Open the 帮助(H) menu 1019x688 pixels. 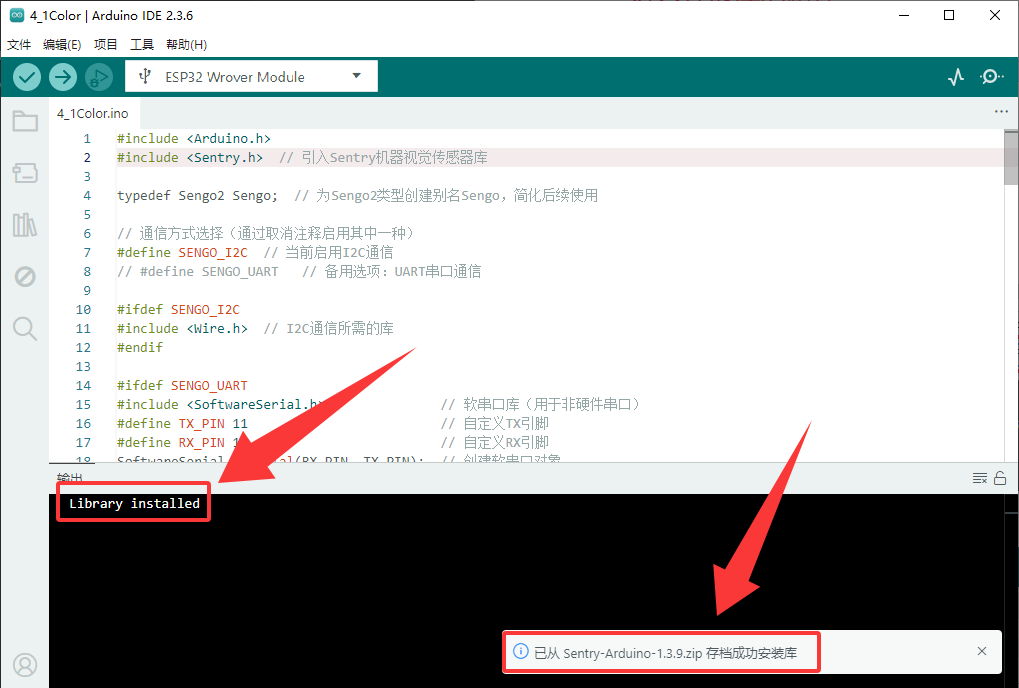click(187, 44)
